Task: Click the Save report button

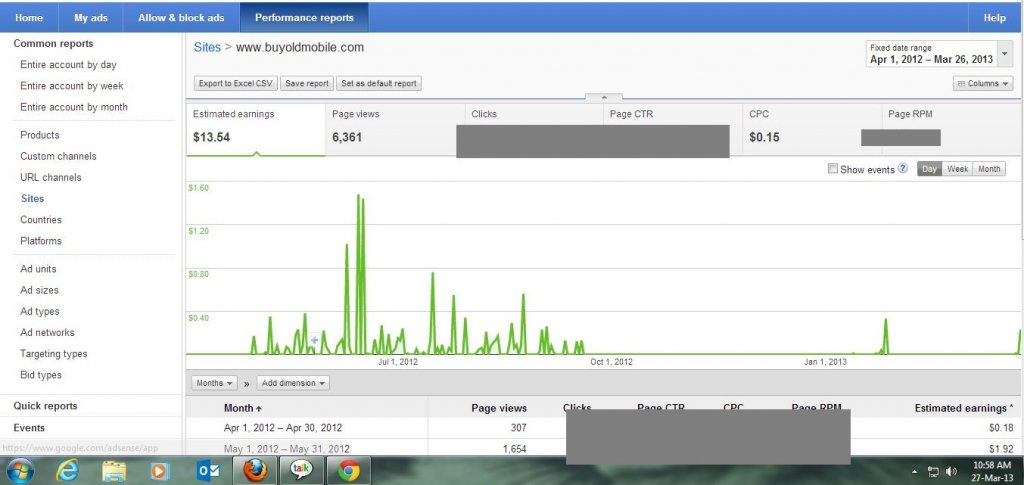Action: pyautogui.click(x=307, y=84)
